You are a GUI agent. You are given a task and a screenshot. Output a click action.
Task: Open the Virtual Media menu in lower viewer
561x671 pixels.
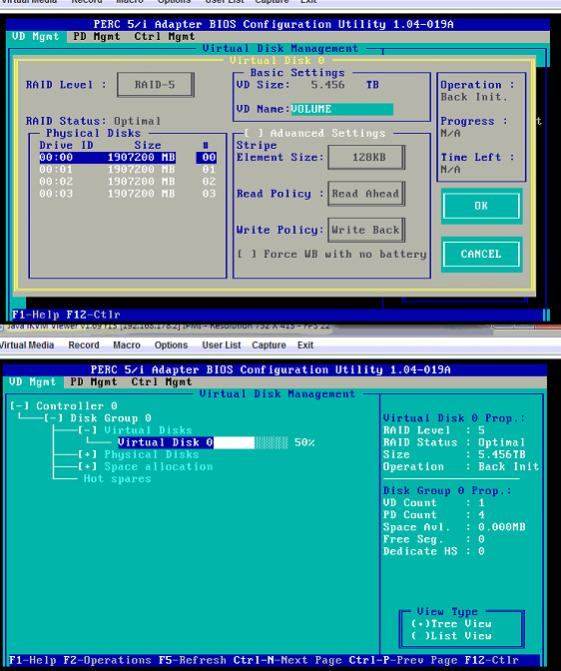coord(27,345)
